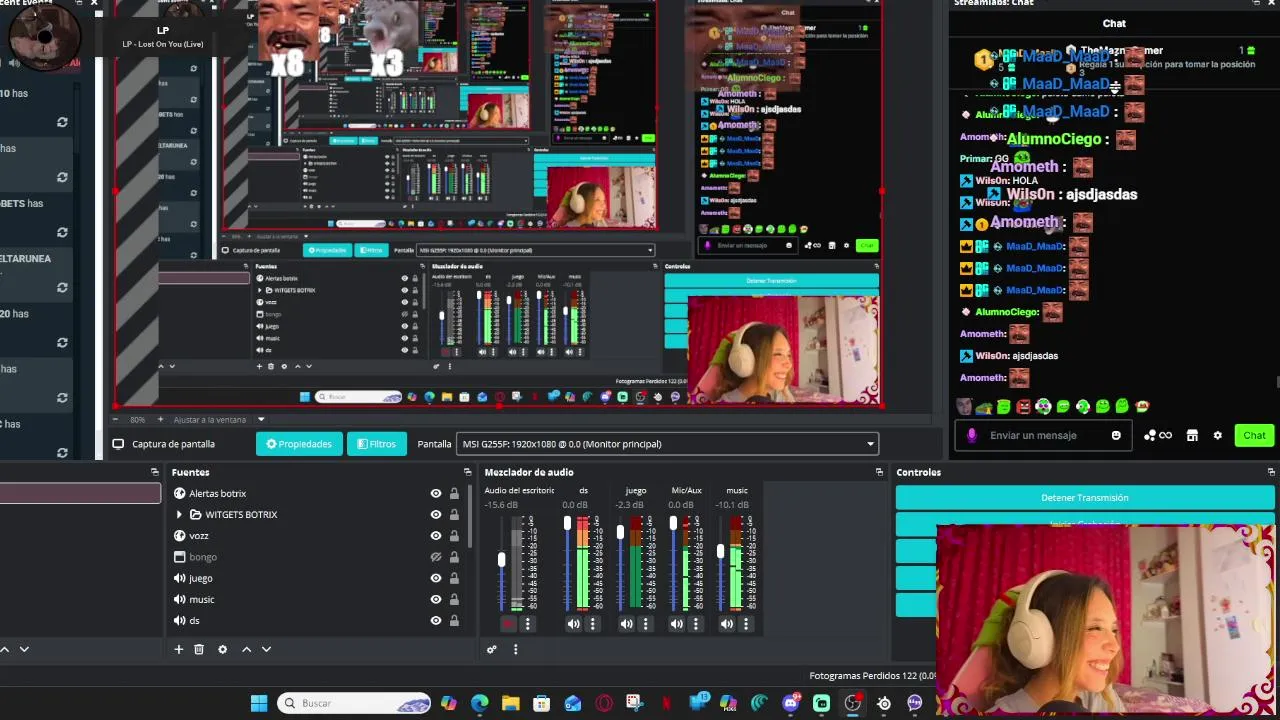Open source properties gear in Fuentes toolbar

point(222,649)
